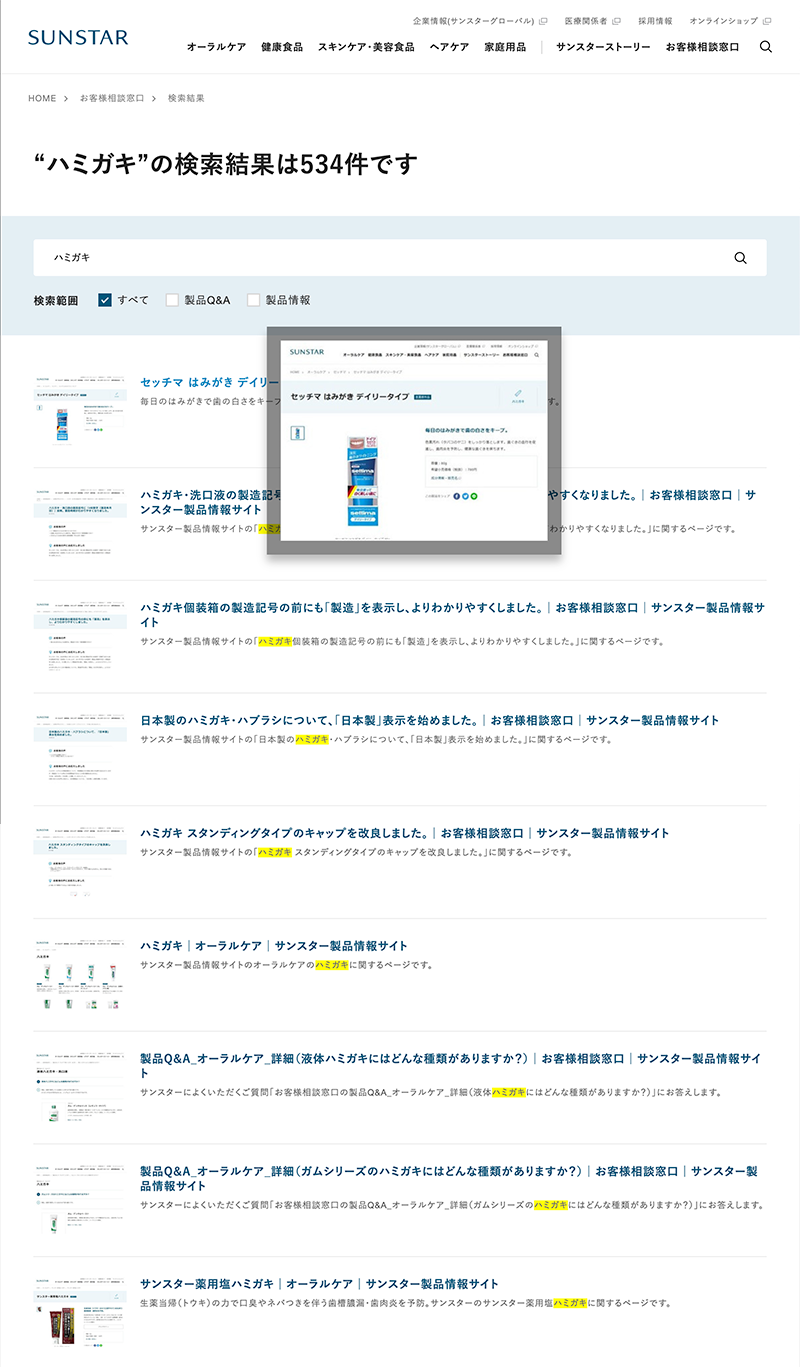The width and height of the screenshot is (800, 1367).
Task: Click description オーラルケアのハミガキに関するページです
Action: click(x=287, y=965)
